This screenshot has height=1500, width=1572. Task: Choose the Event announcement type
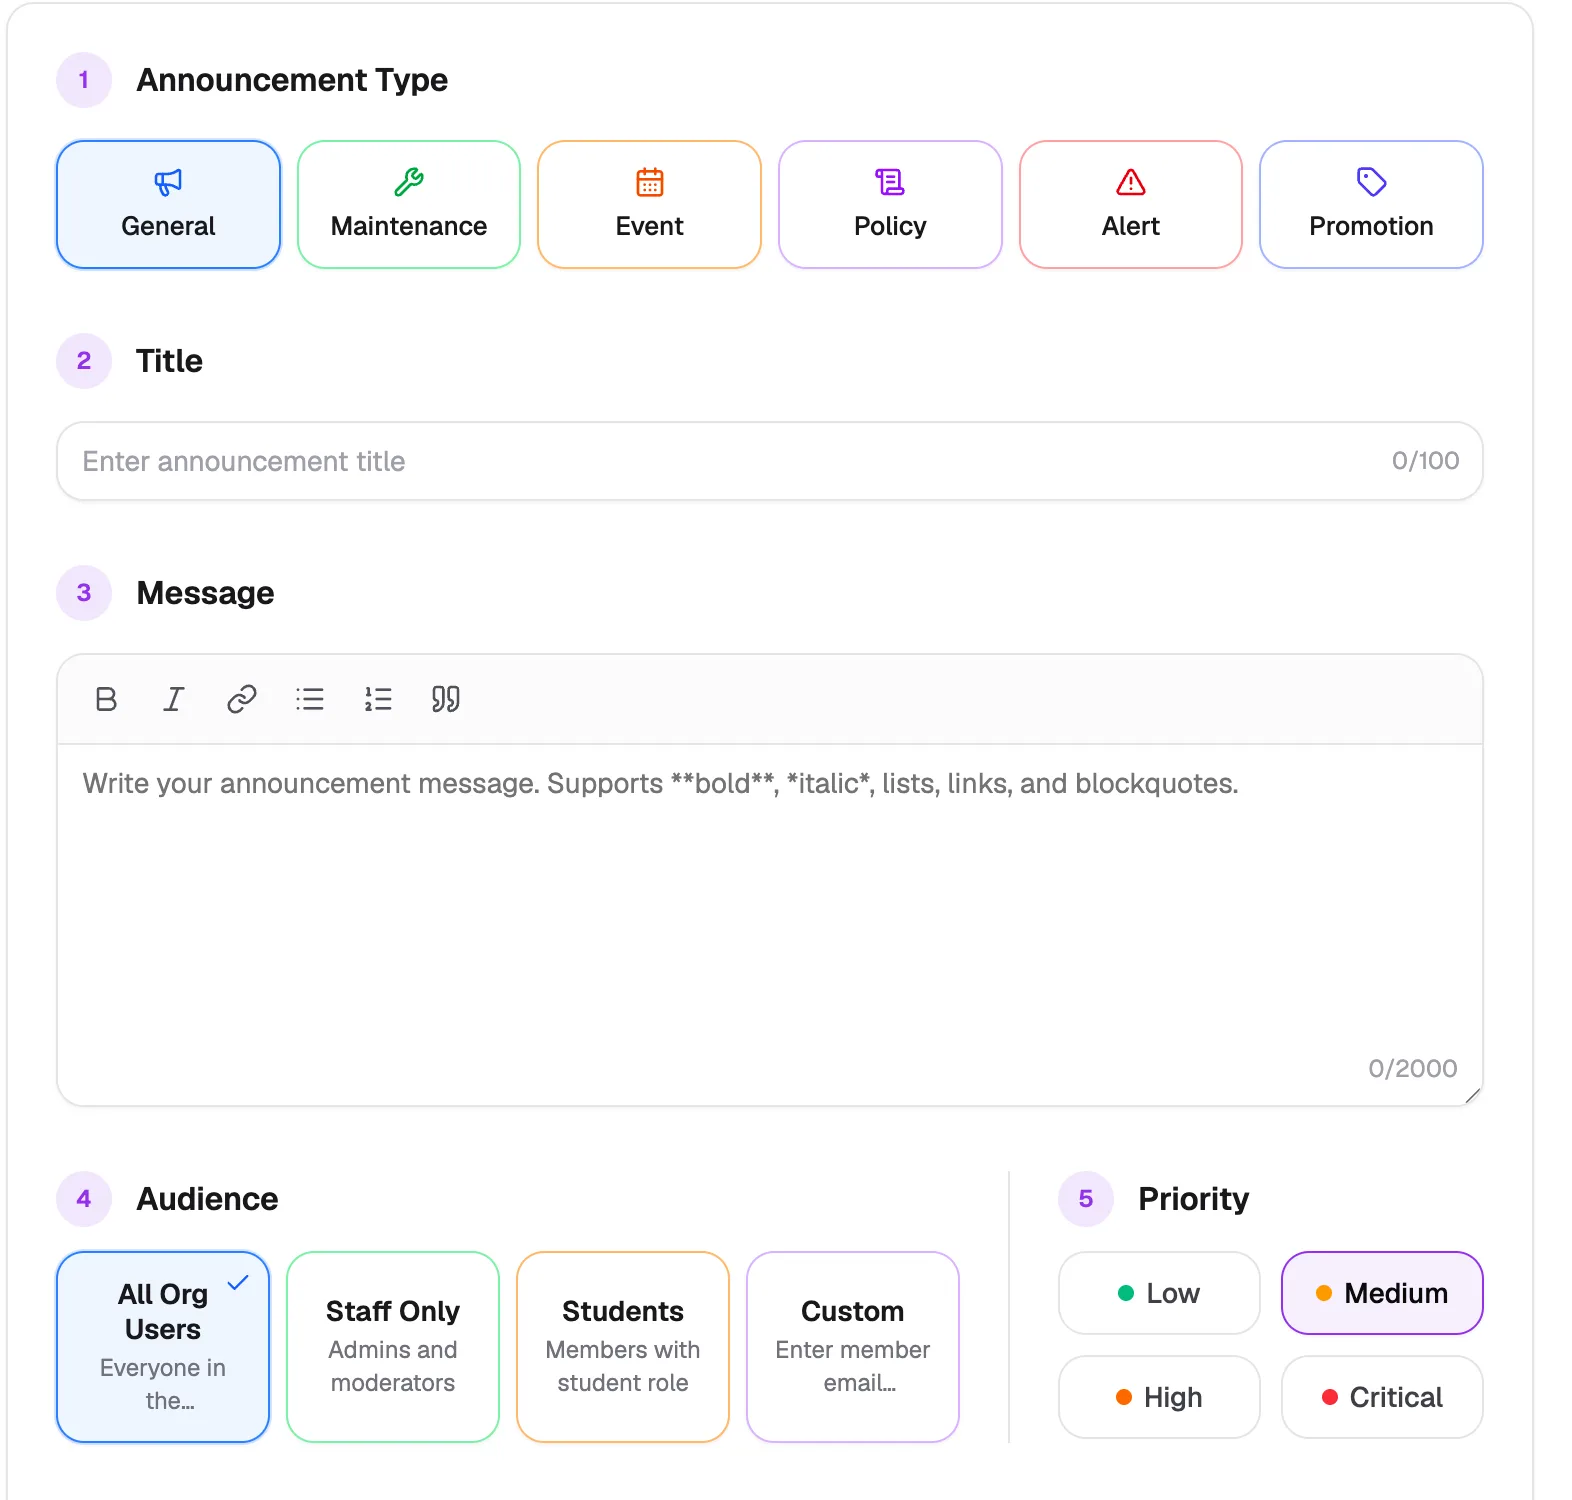650,205
